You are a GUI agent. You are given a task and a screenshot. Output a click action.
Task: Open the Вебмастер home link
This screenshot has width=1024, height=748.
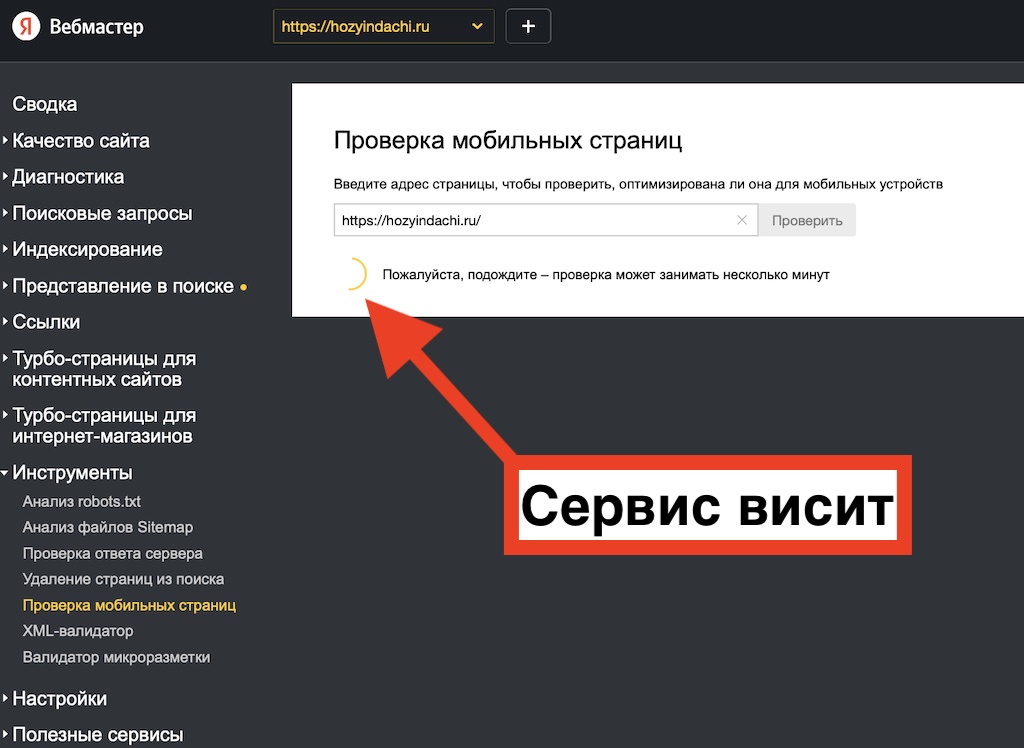click(97, 27)
